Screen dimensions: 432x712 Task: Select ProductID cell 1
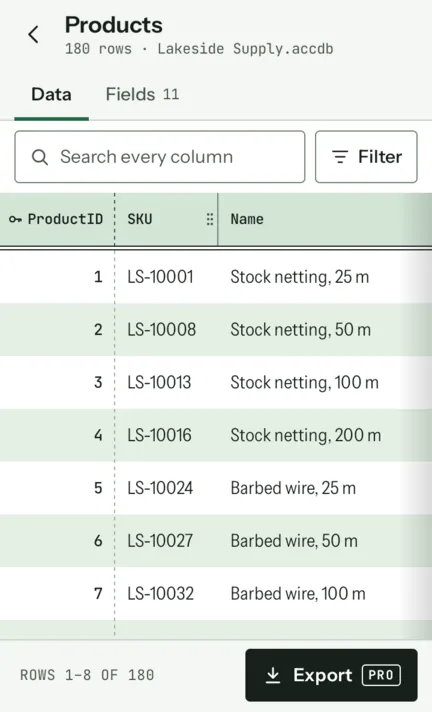tap(57, 277)
